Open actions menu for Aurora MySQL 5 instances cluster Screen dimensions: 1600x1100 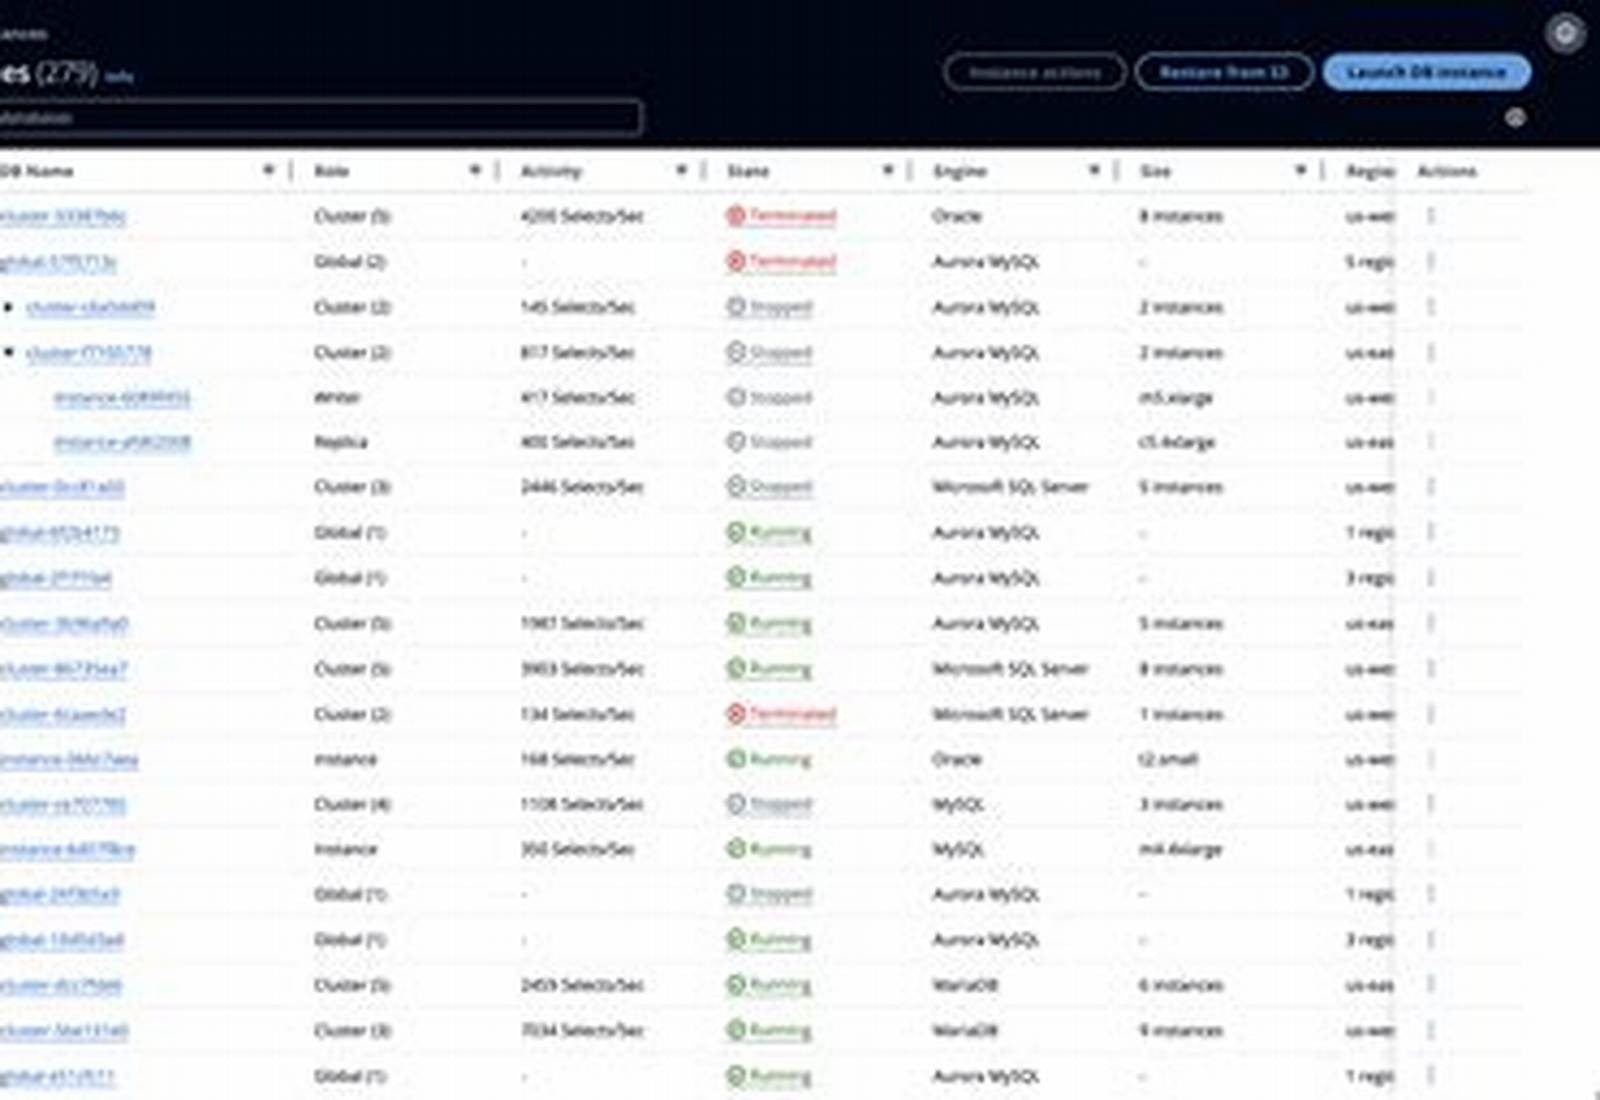[1431, 623]
